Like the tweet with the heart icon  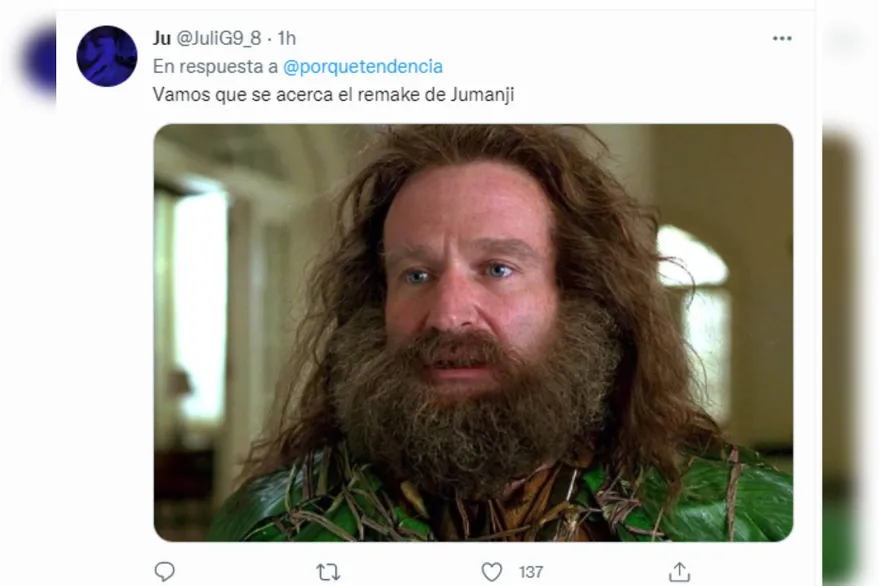(x=492, y=572)
